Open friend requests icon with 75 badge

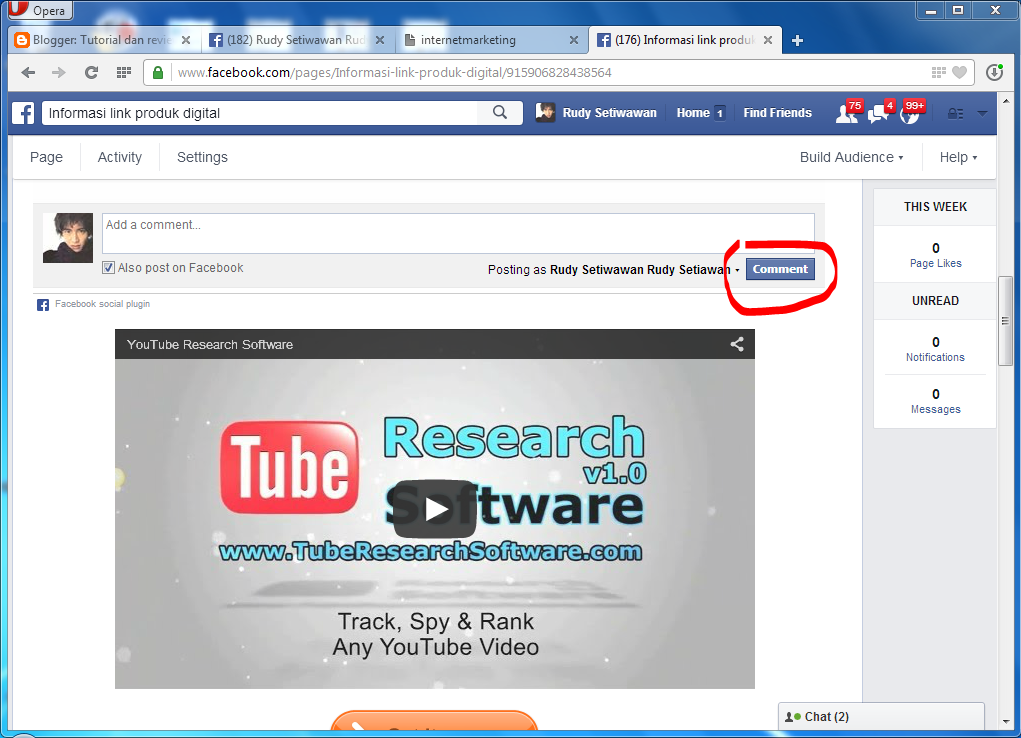pyautogui.click(x=846, y=113)
